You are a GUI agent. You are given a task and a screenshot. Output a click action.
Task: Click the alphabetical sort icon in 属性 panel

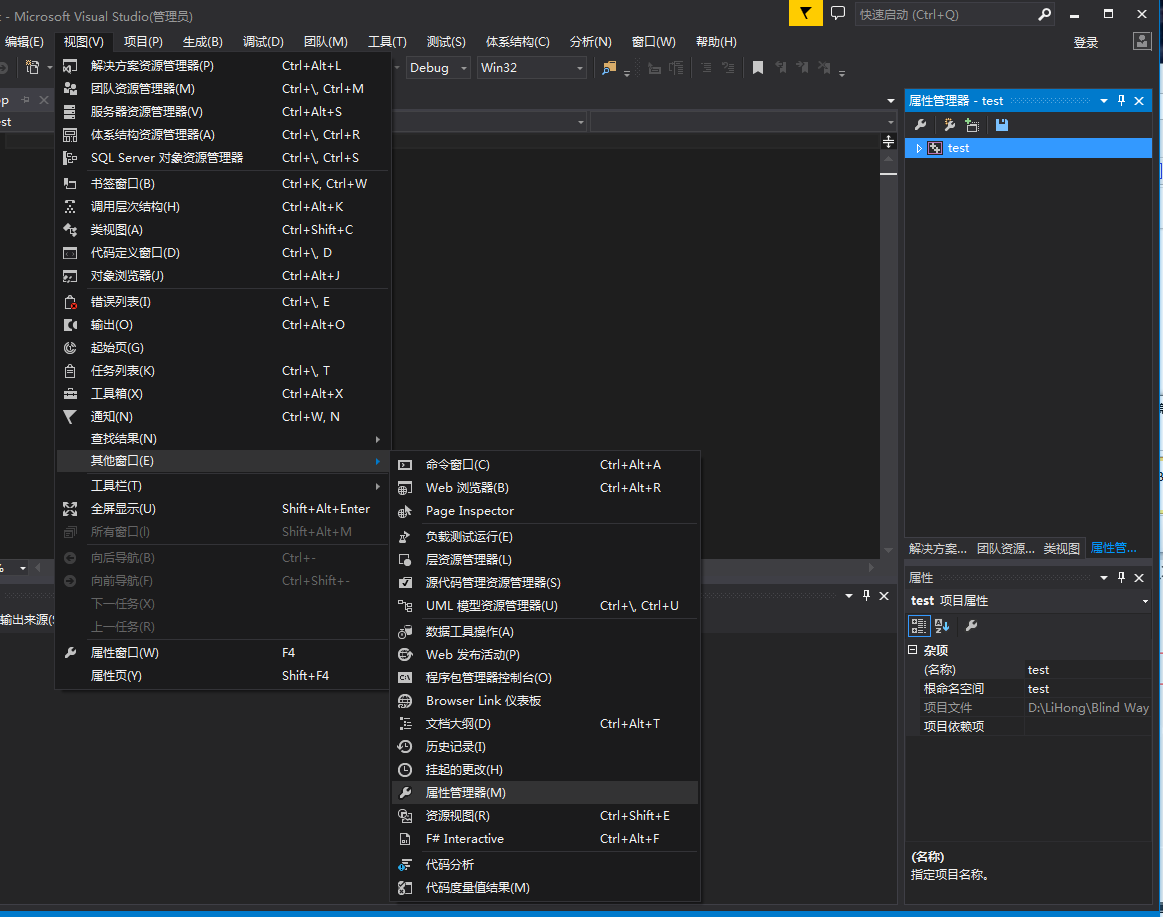pos(942,625)
